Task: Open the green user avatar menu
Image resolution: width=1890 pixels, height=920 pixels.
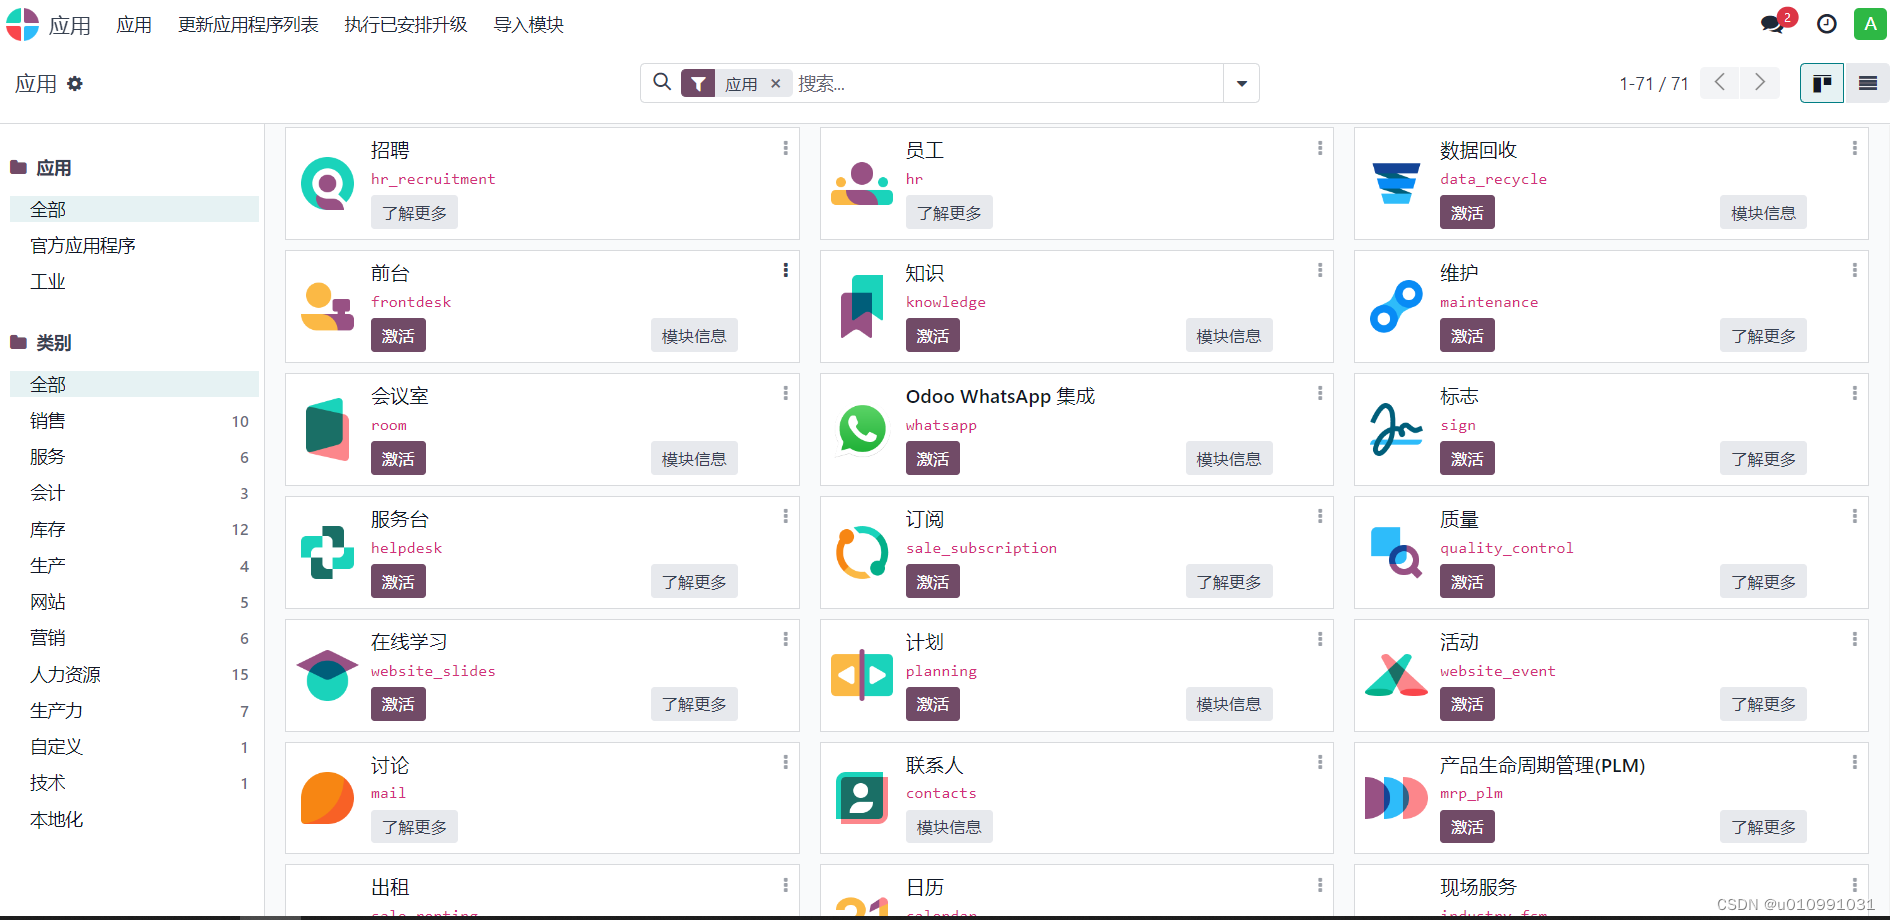Action: (x=1870, y=24)
